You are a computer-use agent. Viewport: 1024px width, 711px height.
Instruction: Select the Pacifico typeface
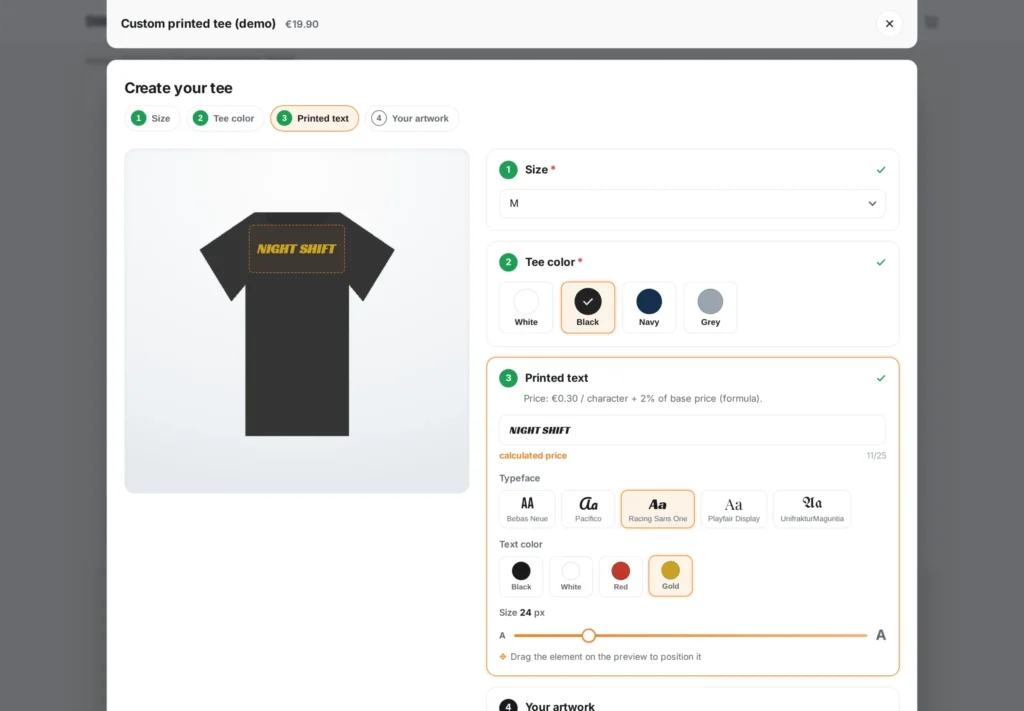(x=588, y=509)
